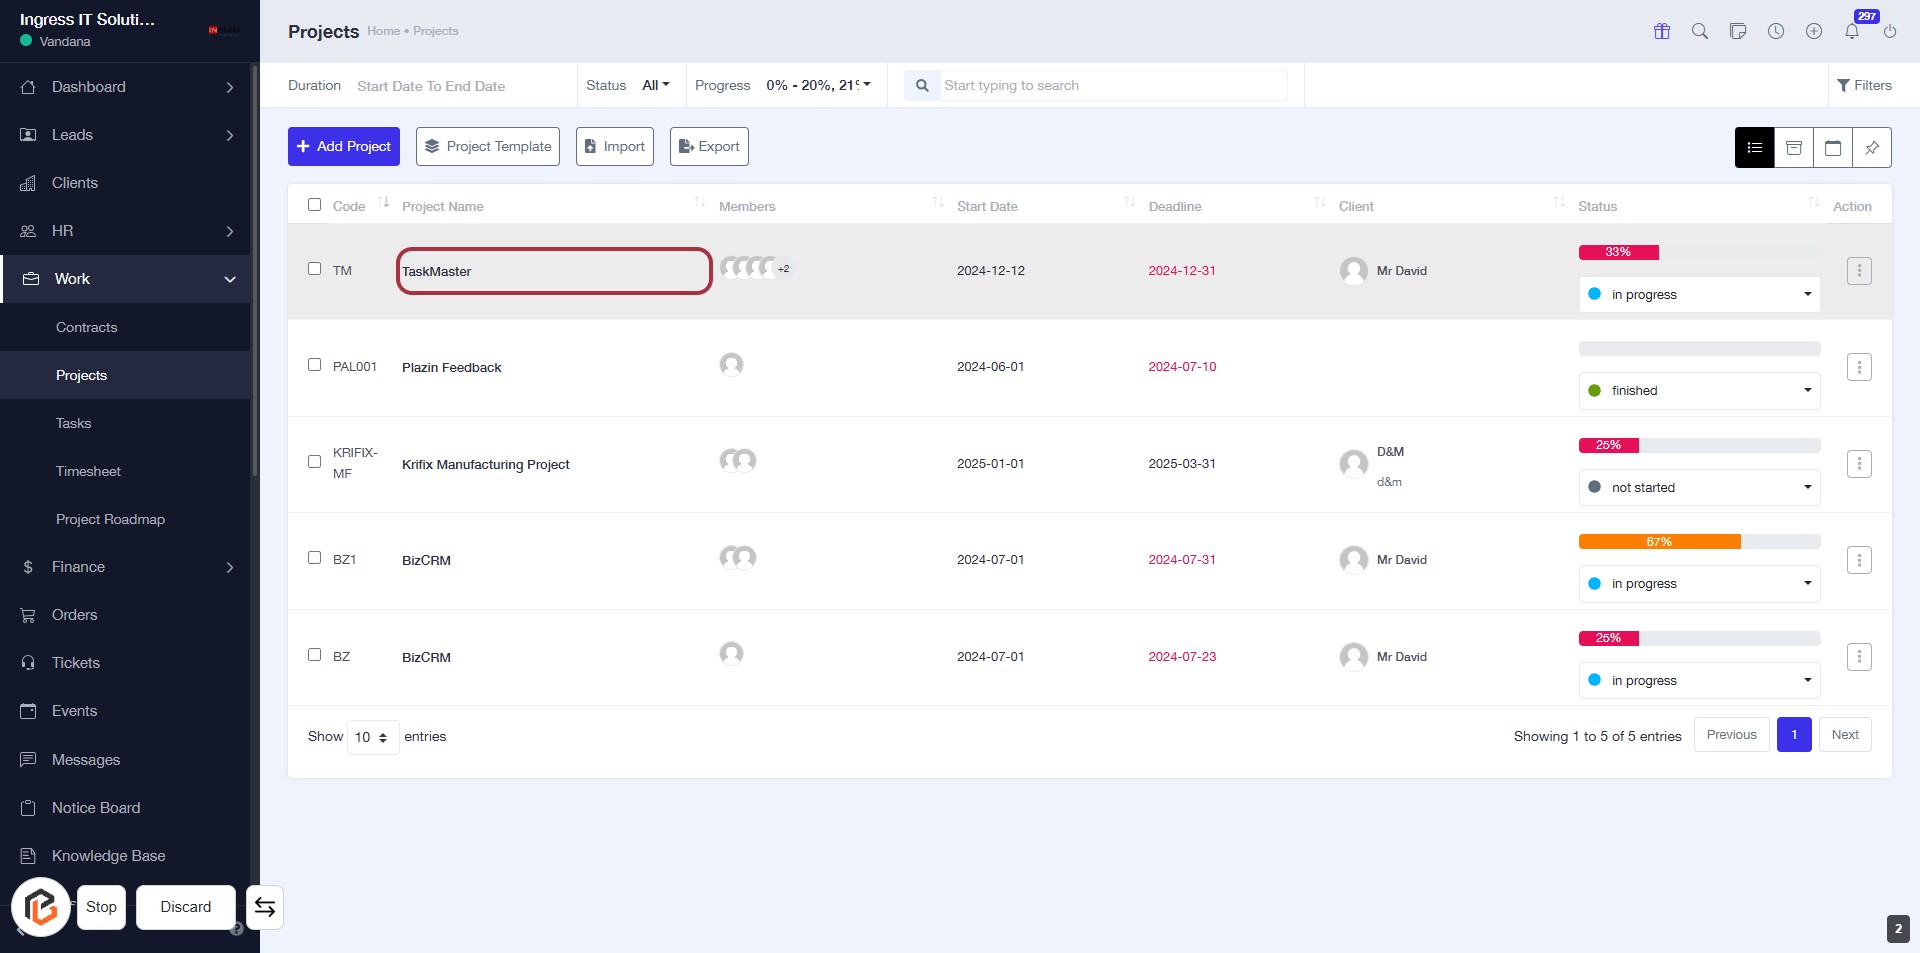Image resolution: width=1920 pixels, height=953 pixels.
Task: Click the notification bell icon
Action: click(1851, 31)
